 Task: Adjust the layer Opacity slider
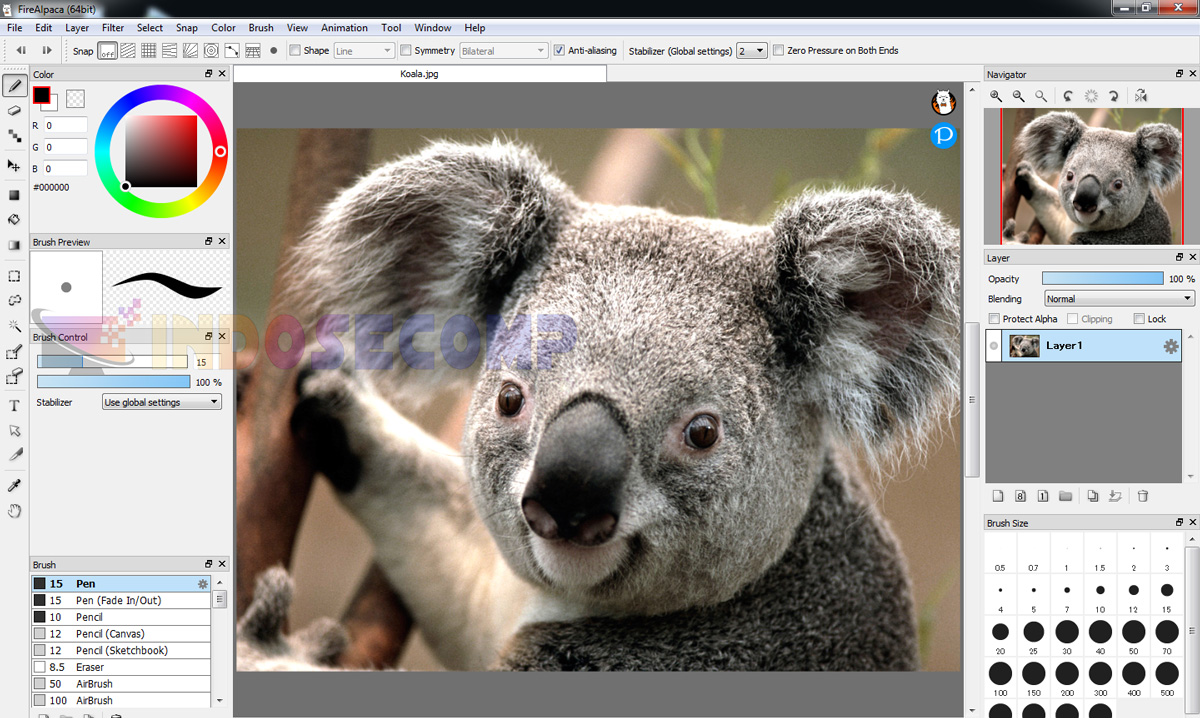(x=1103, y=279)
